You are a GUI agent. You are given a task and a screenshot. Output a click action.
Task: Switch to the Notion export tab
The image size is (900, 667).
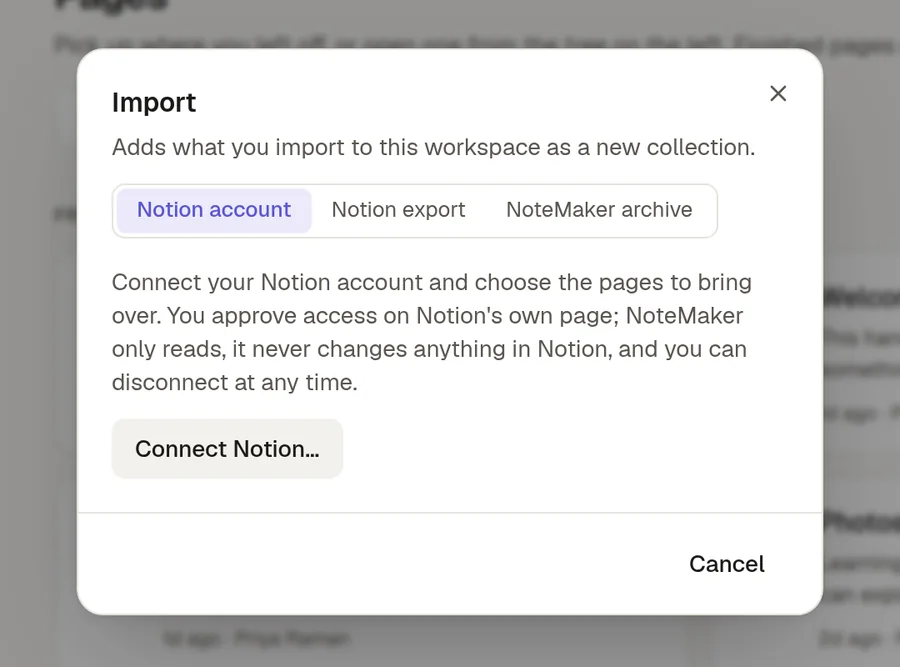click(398, 210)
